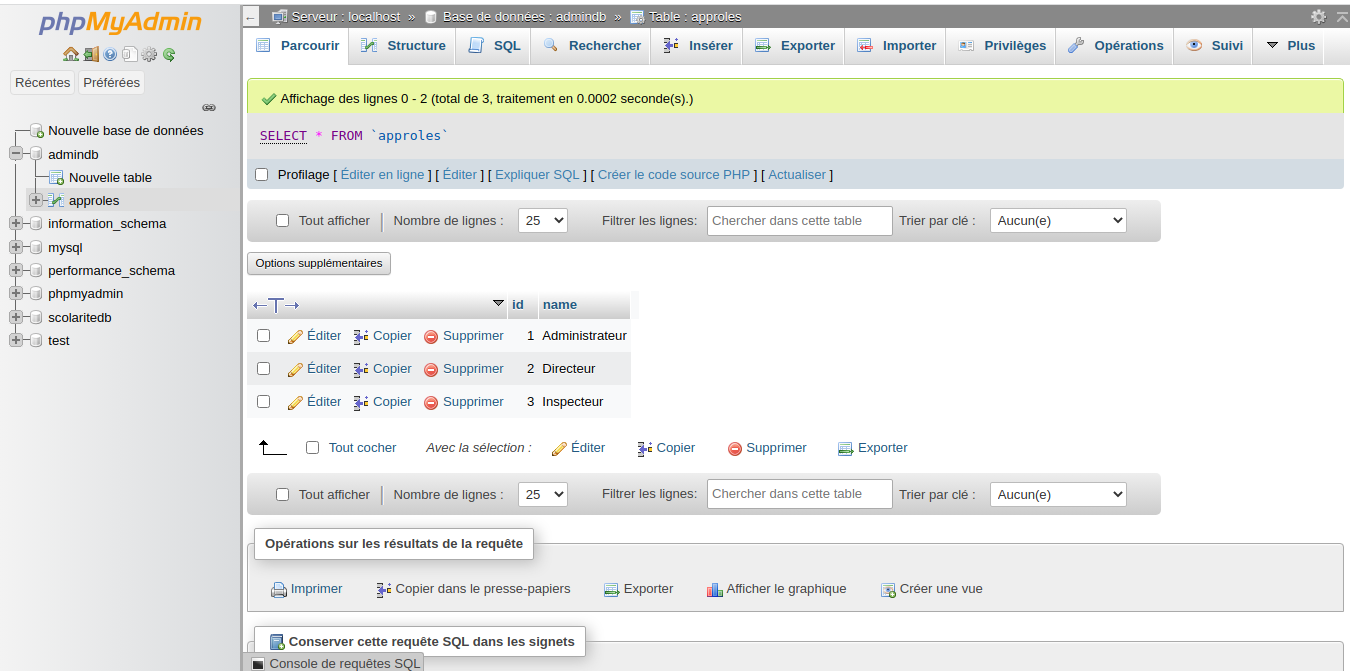Click Éditer en ligne link
The height and width of the screenshot is (671, 1350).
(x=383, y=175)
